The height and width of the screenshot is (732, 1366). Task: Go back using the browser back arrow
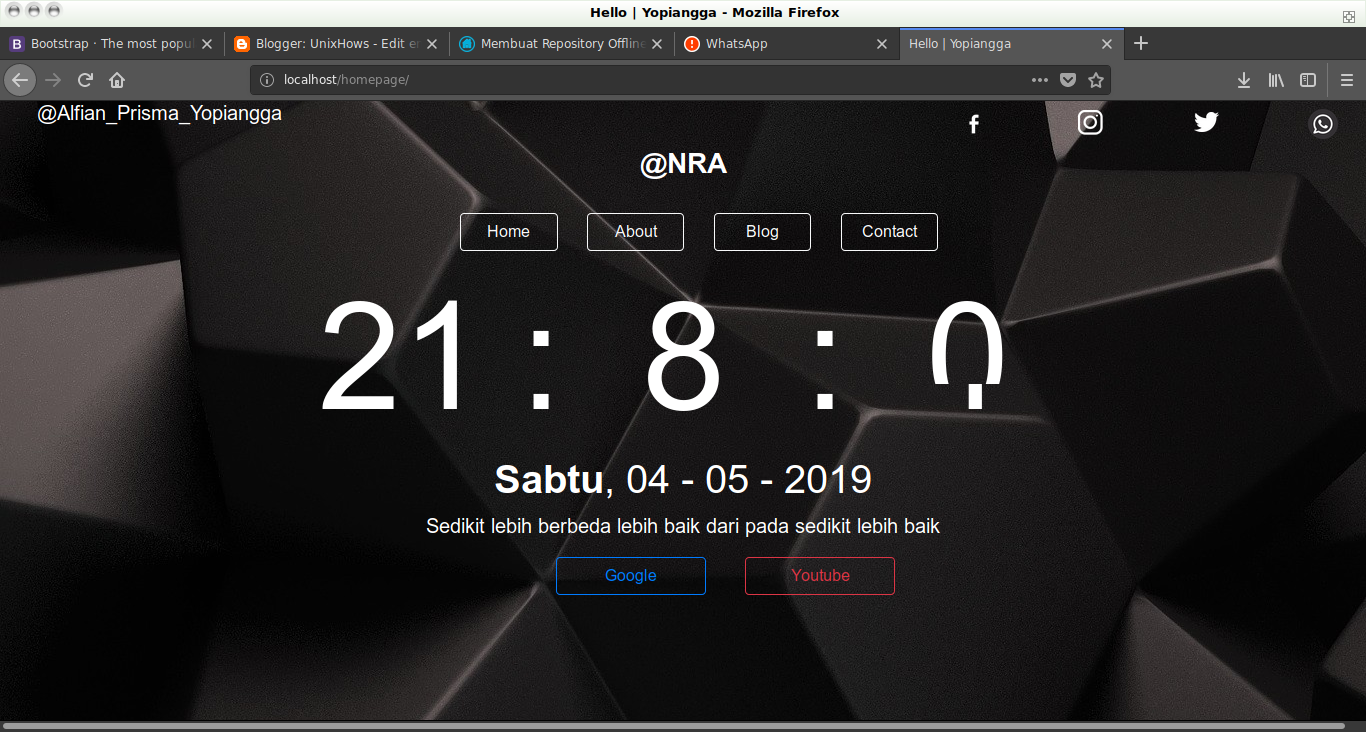coord(19,80)
